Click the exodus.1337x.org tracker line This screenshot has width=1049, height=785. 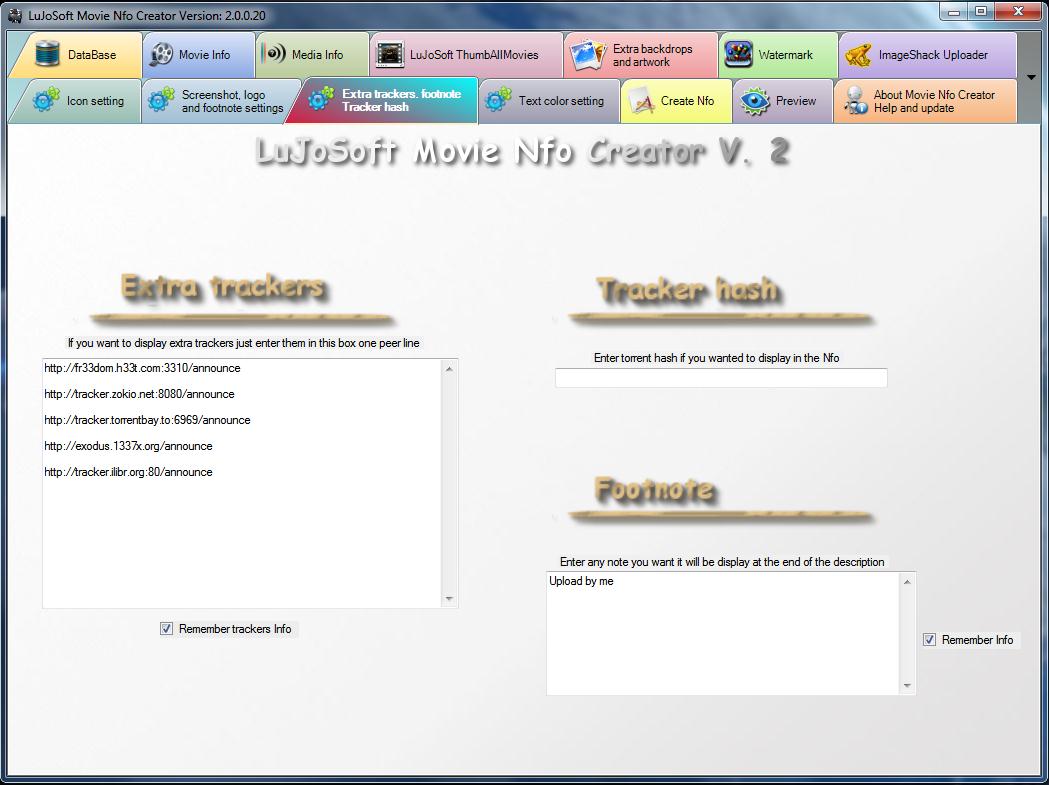coord(128,446)
